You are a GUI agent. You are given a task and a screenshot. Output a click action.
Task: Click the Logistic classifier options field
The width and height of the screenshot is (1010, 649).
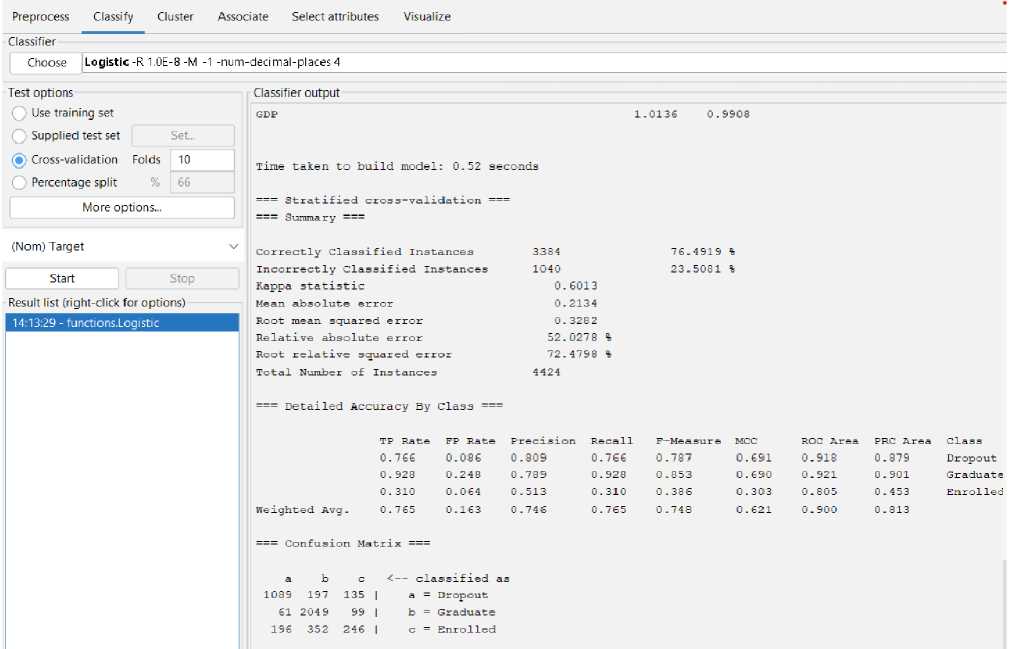(x=545, y=62)
